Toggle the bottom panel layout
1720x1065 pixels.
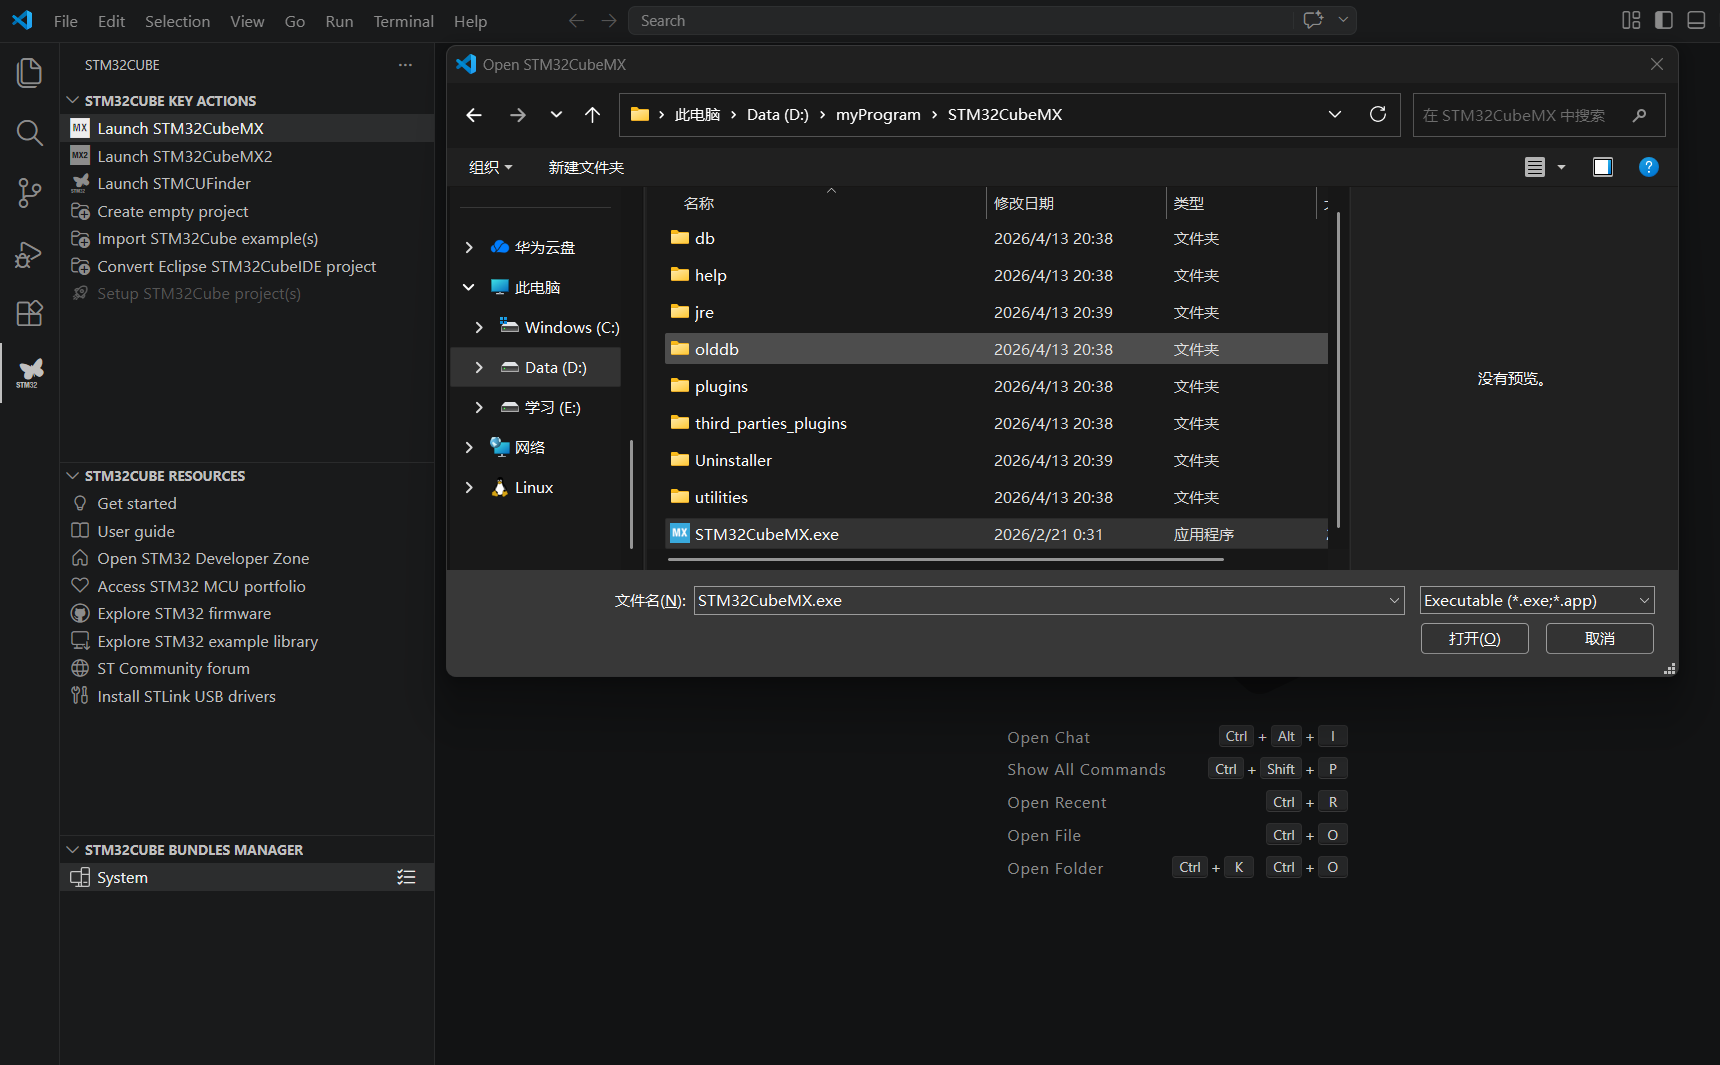point(1696,20)
